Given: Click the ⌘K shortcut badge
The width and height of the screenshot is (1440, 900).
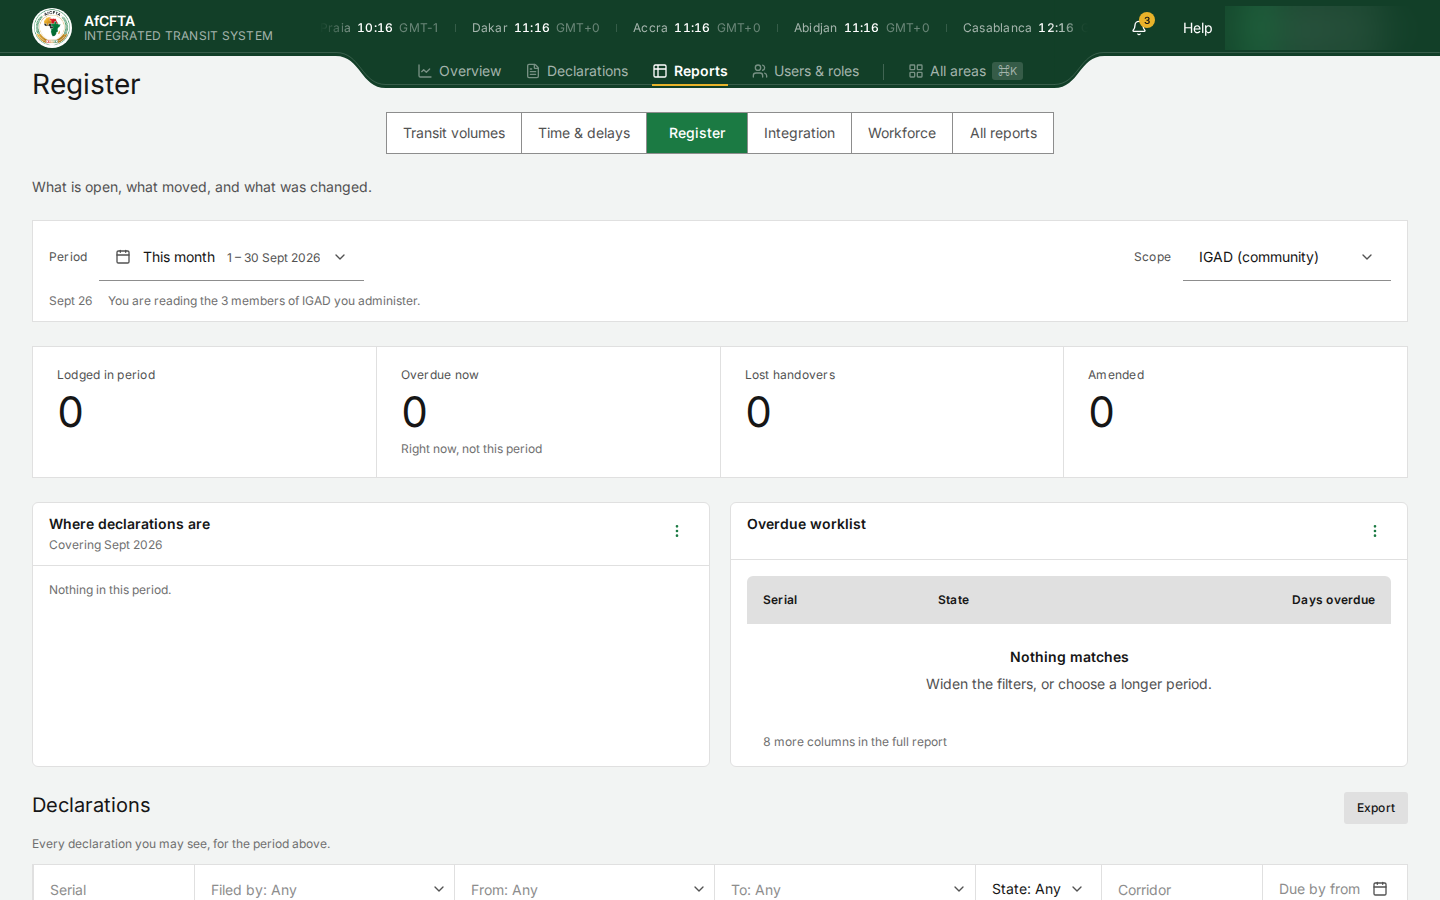Looking at the screenshot, I should pos(1007,71).
